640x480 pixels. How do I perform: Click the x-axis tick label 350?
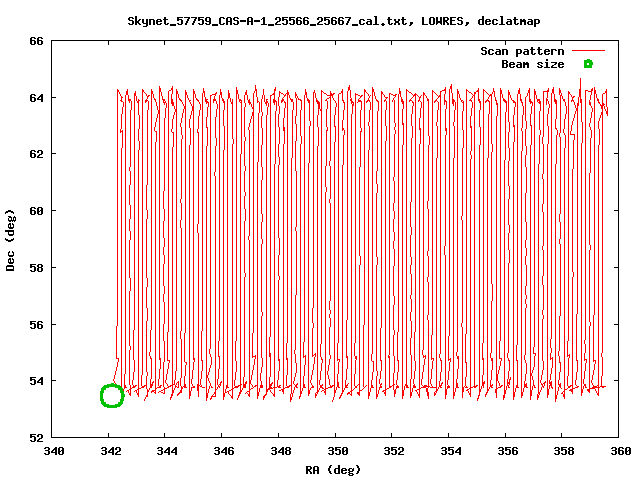pyautogui.click(x=338, y=451)
